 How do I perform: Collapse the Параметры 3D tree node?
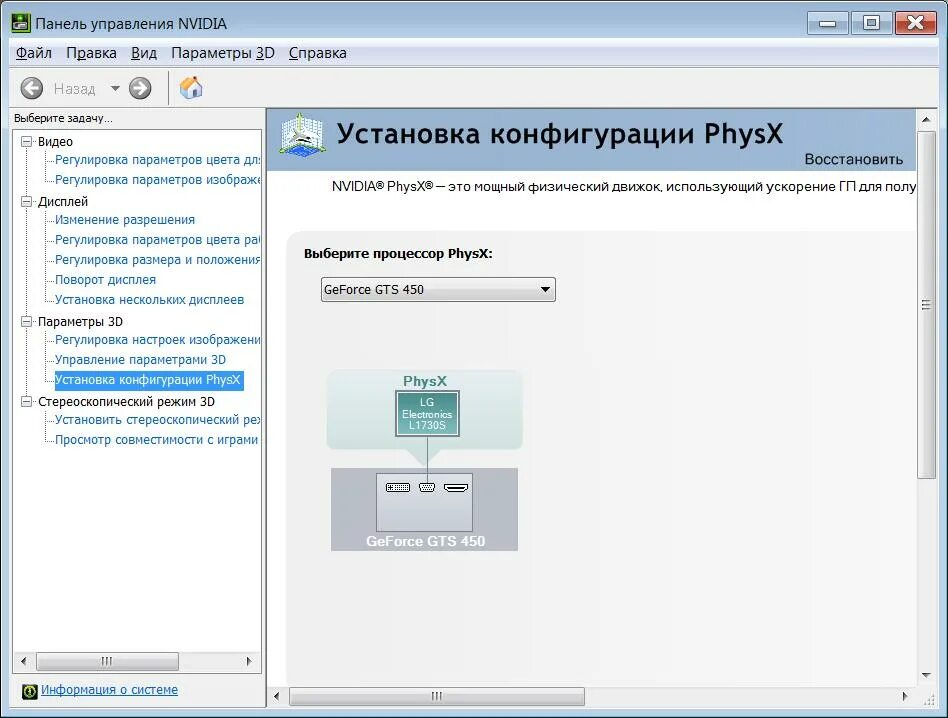(27, 322)
